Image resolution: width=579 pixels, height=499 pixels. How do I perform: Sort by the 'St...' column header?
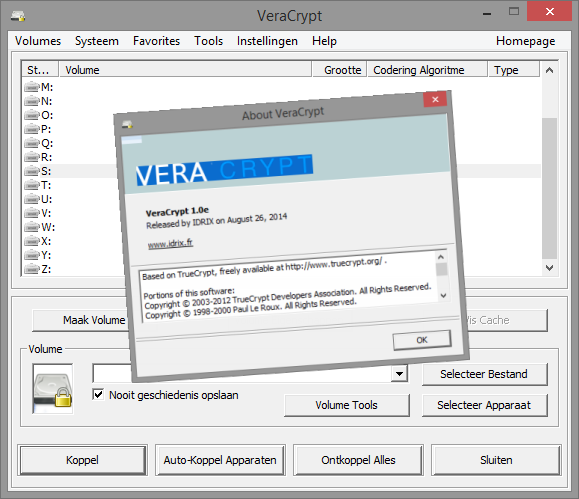tap(40, 70)
